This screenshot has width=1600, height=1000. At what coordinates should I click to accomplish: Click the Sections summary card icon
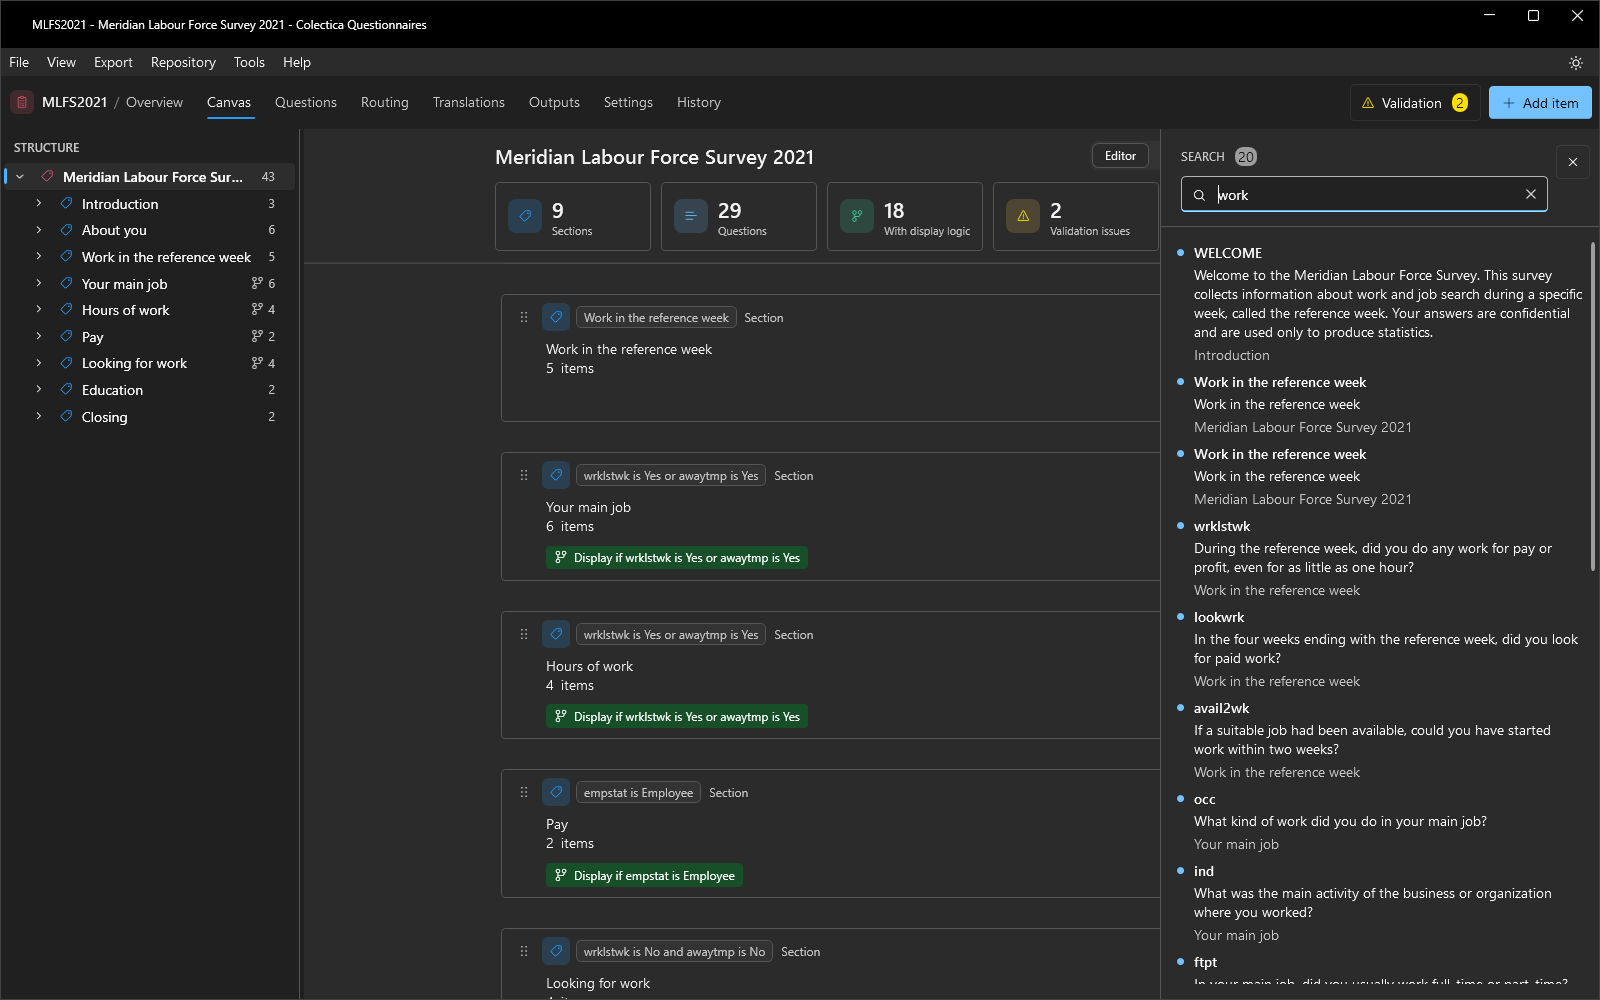525,216
